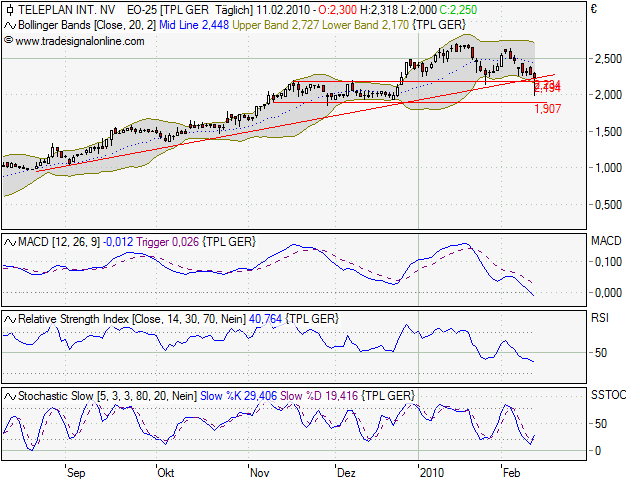Click the red 1,907 support level label
The width and height of the screenshot is (640, 480).
pyautogui.click(x=547, y=108)
